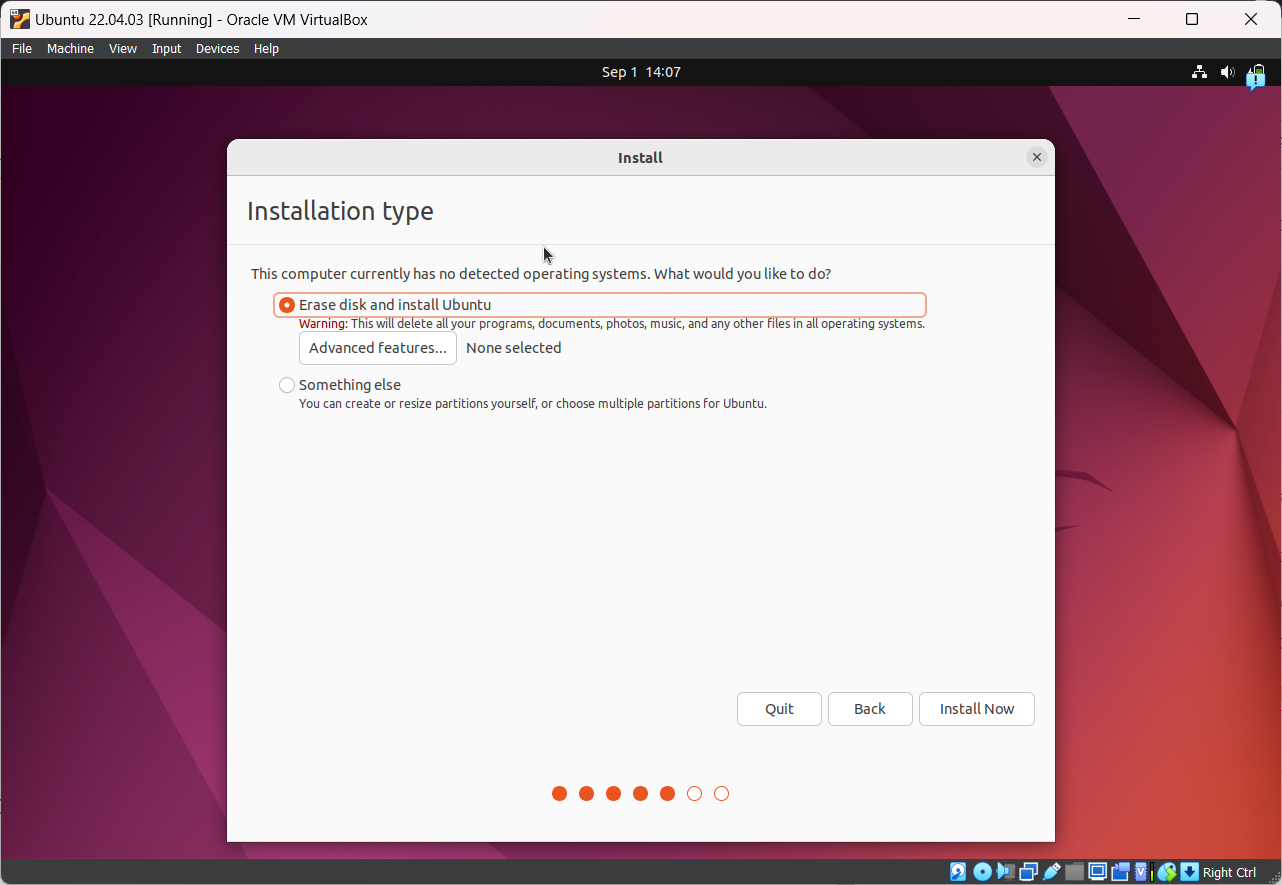Click the 'Right Ctrl' host key label
This screenshot has width=1282, height=885.
(1229, 872)
